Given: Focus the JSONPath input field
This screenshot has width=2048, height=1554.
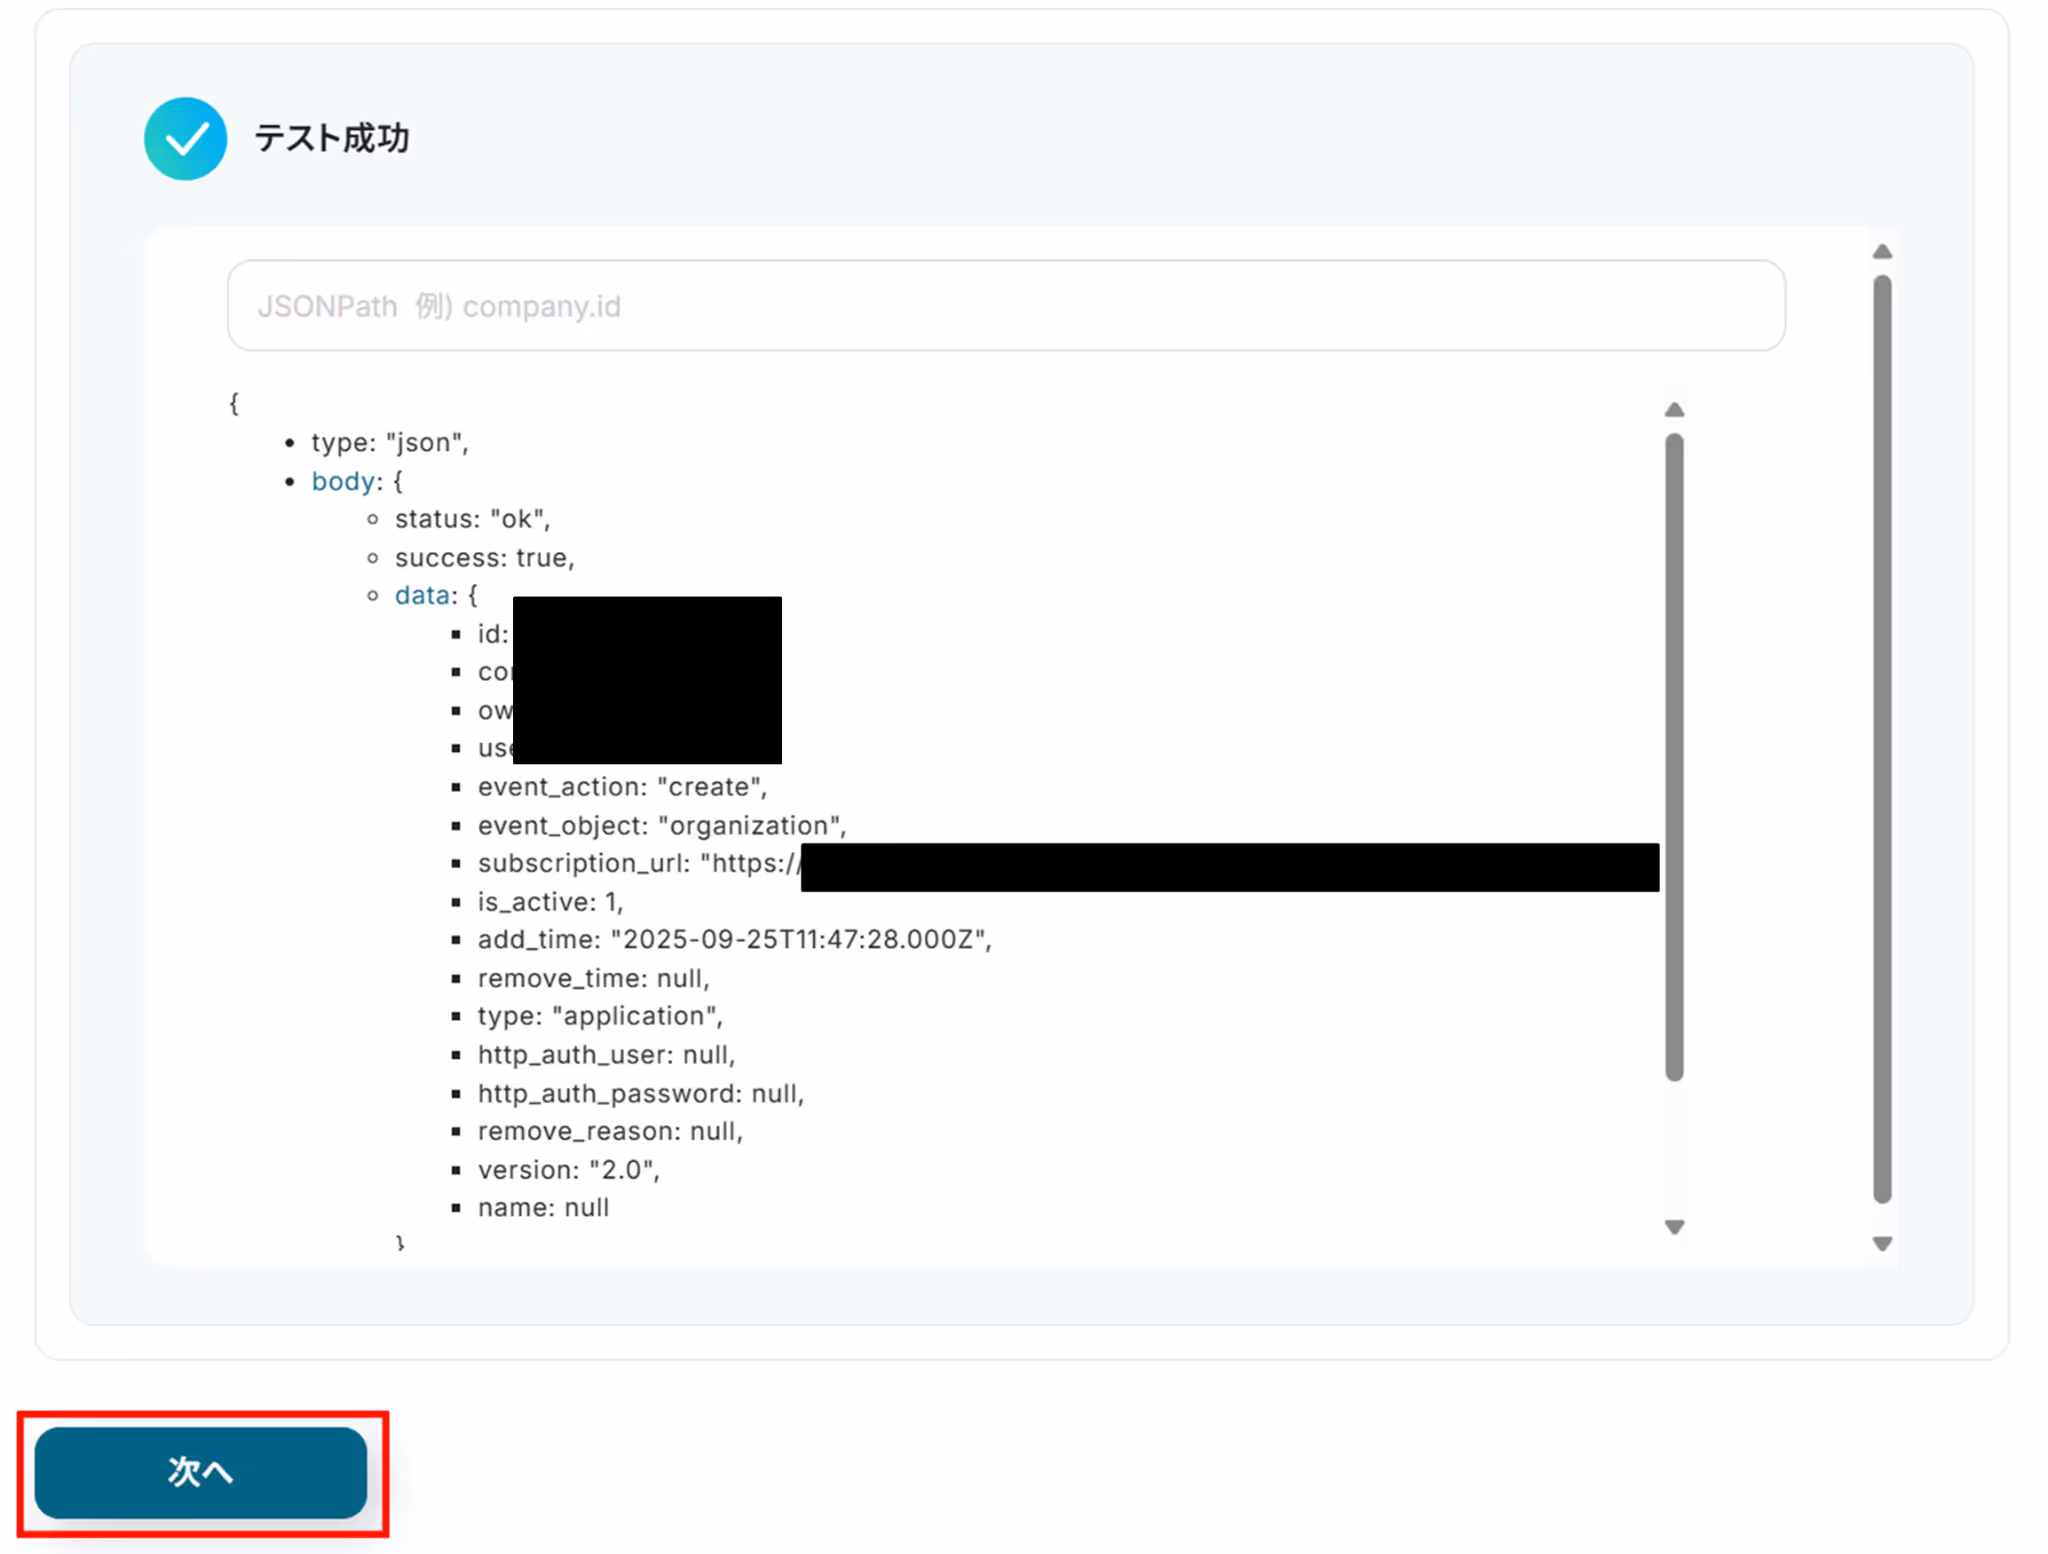Looking at the screenshot, I should (1005, 306).
